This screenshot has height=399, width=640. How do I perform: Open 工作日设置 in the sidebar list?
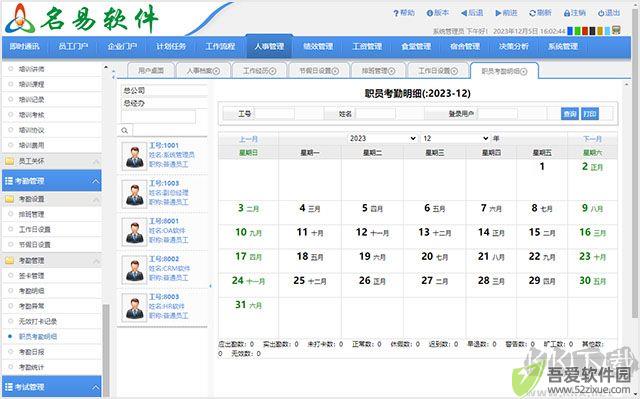pyautogui.click(x=34, y=229)
